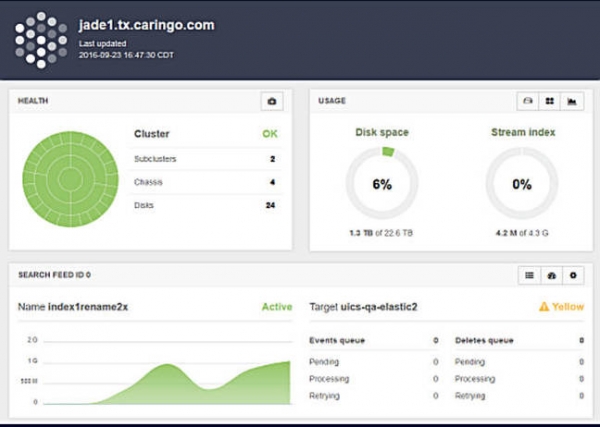Image resolution: width=600 pixels, height=427 pixels.
Task: Click the Active feed status label
Action: [276, 307]
